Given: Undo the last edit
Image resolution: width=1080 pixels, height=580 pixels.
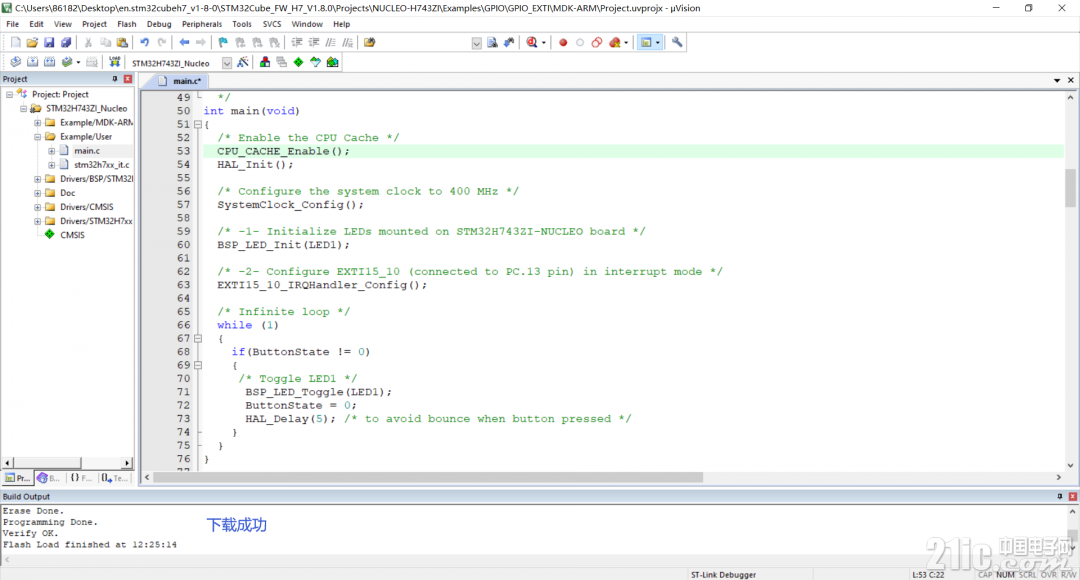Looking at the screenshot, I should click(145, 43).
